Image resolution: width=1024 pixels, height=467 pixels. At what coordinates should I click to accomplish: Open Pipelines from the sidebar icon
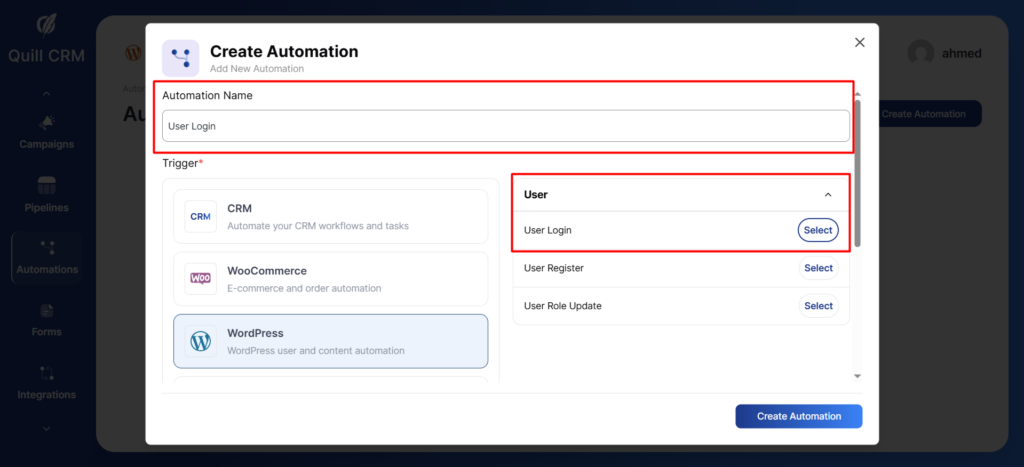click(46, 186)
